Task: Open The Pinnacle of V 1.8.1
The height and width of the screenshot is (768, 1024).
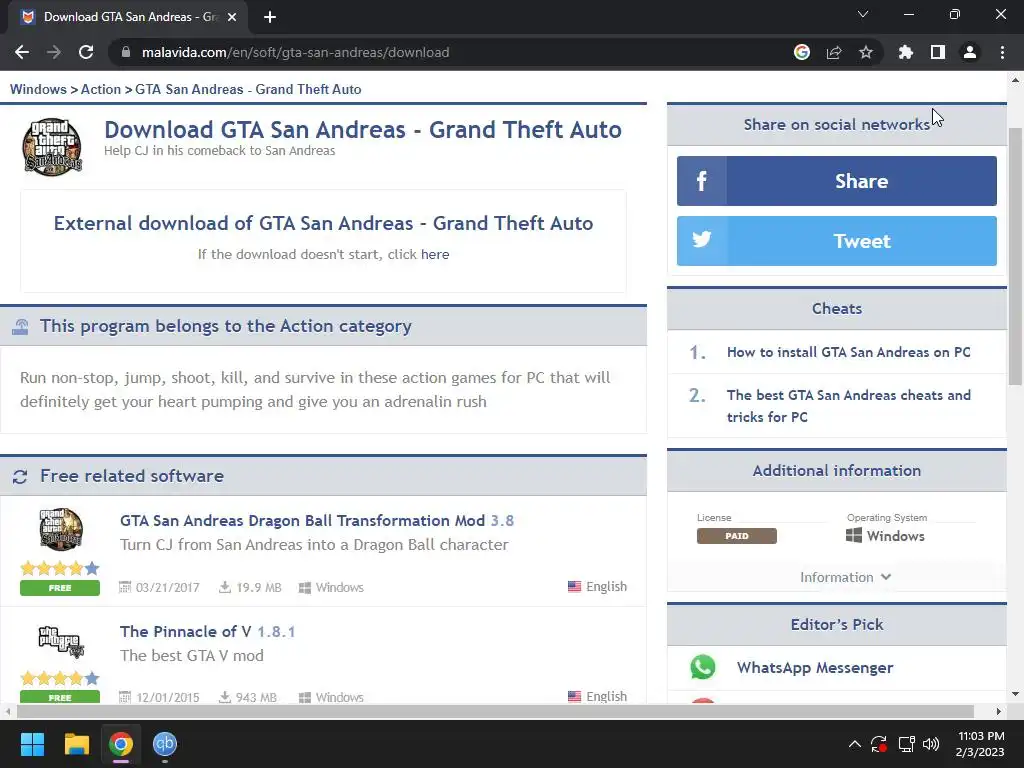Action: (x=208, y=632)
